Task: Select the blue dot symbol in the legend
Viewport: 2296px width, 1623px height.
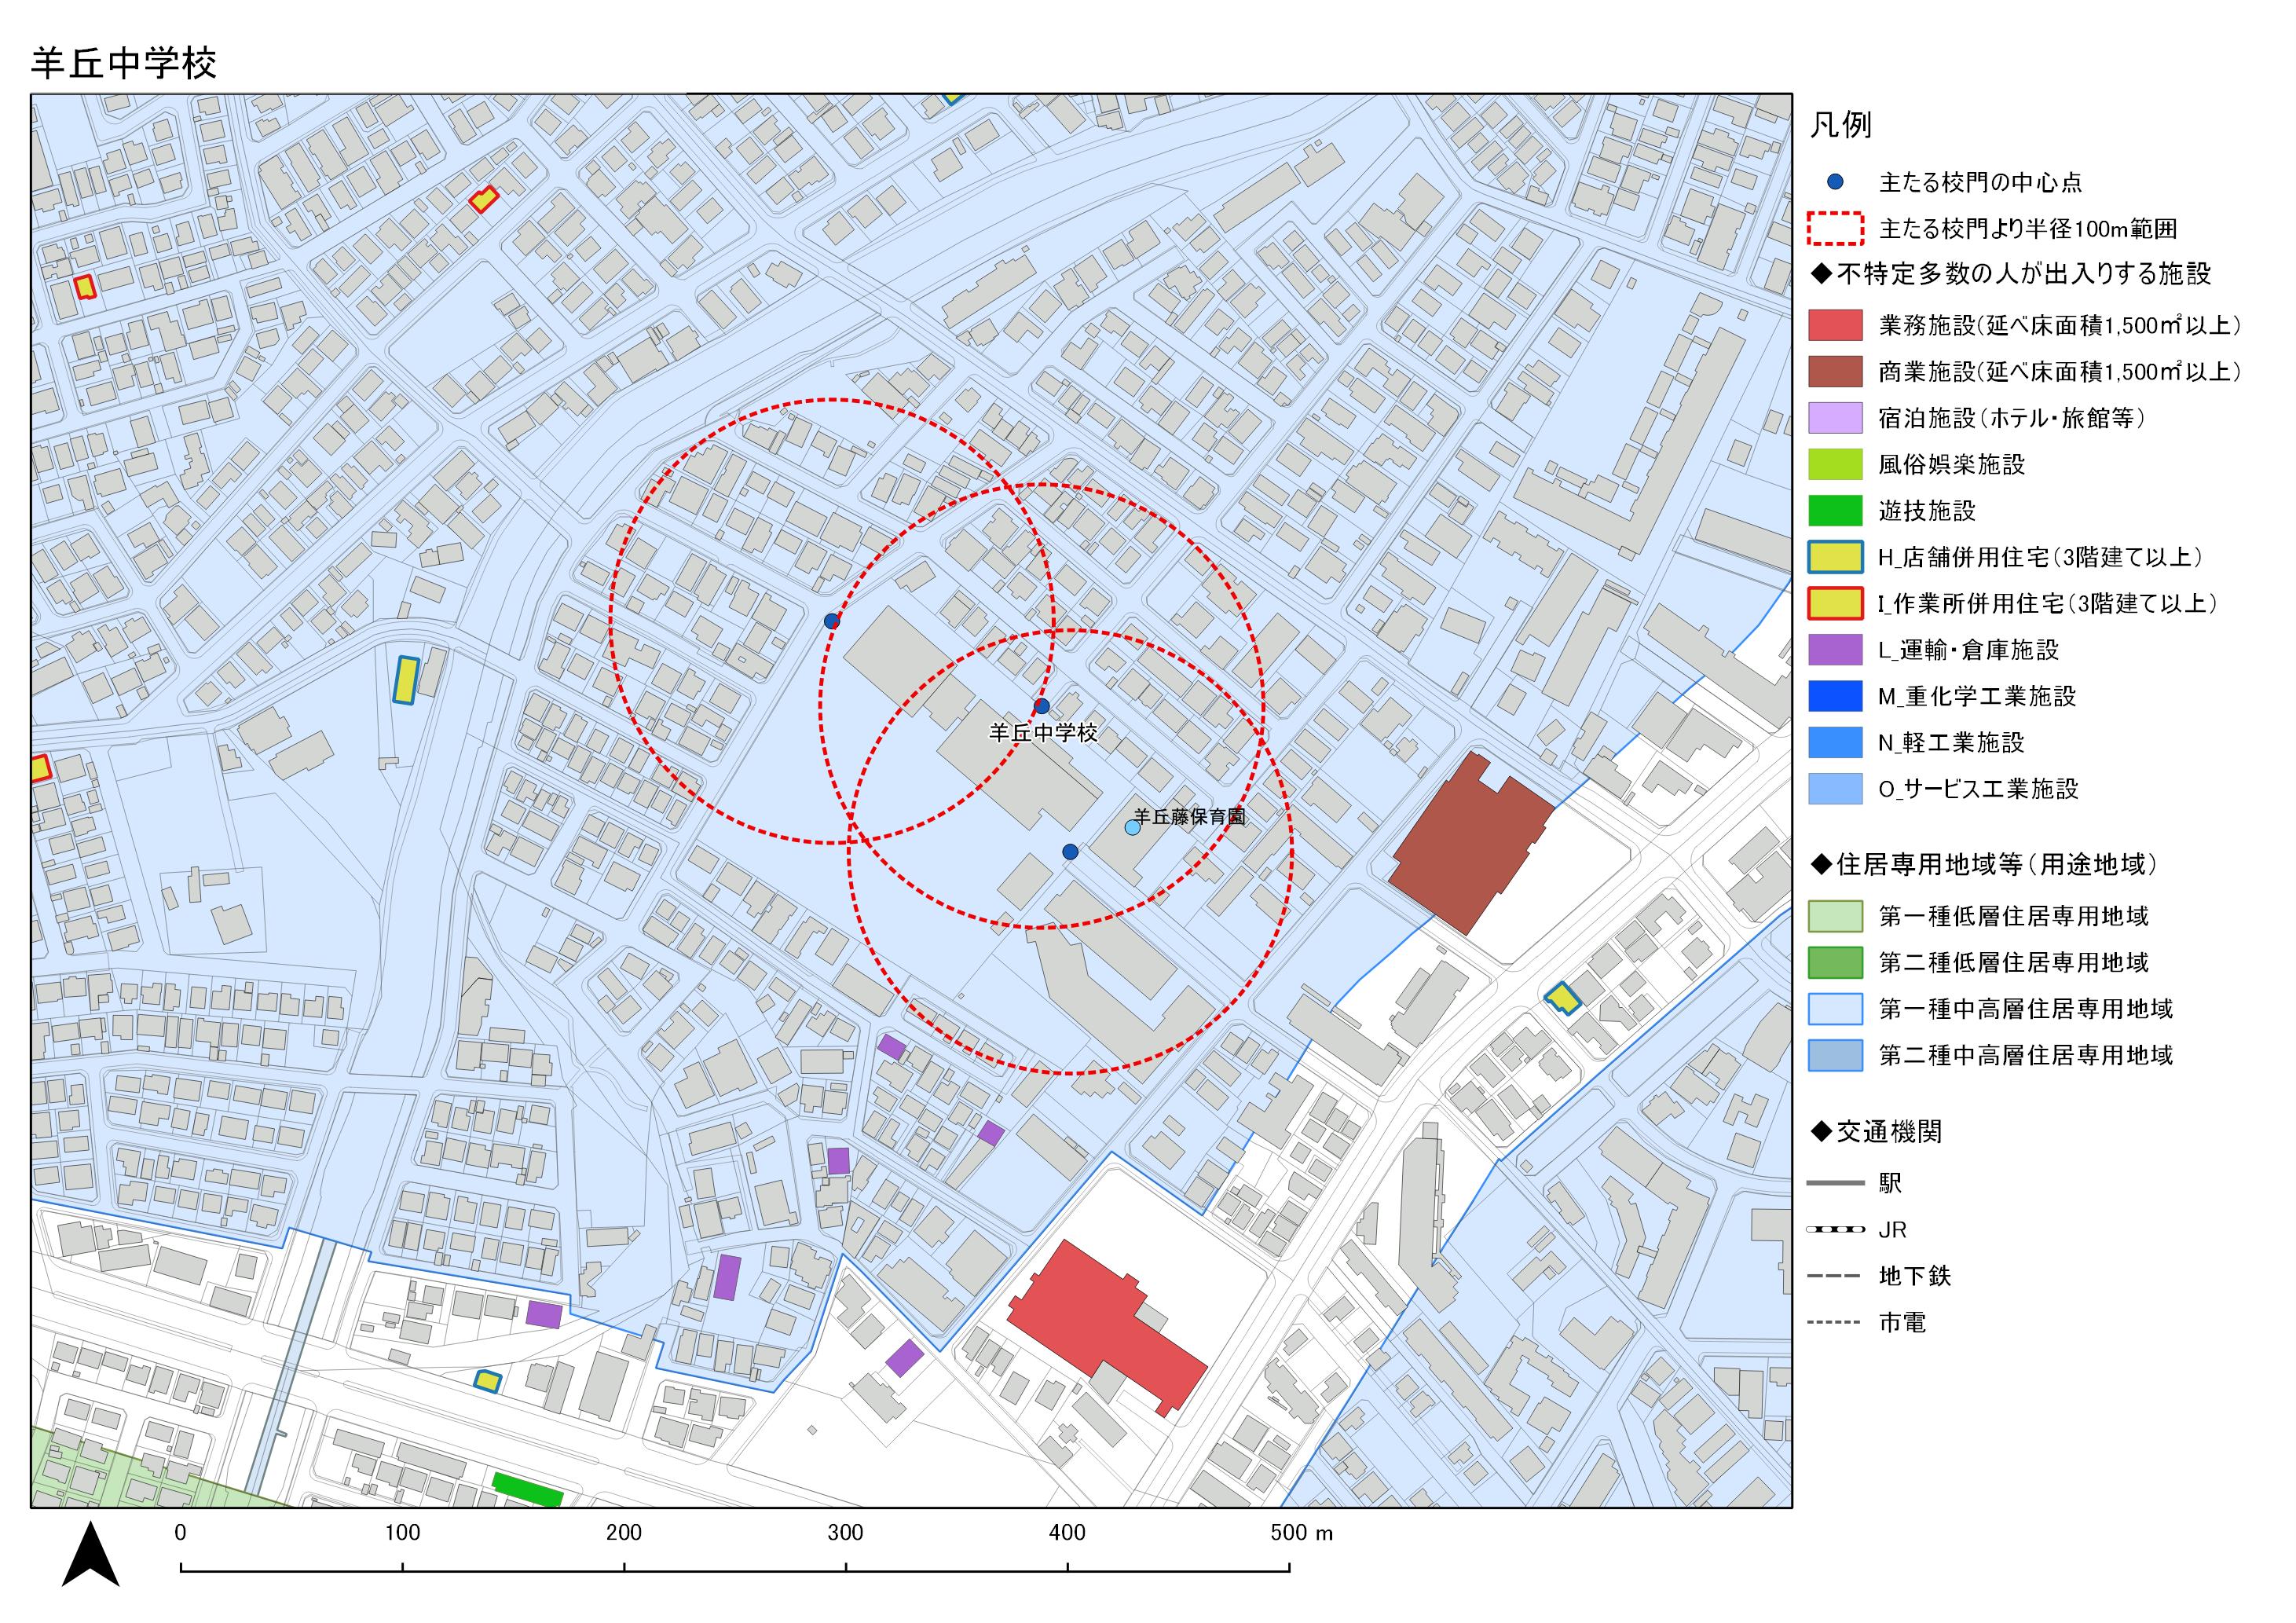Action: point(1834,182)
